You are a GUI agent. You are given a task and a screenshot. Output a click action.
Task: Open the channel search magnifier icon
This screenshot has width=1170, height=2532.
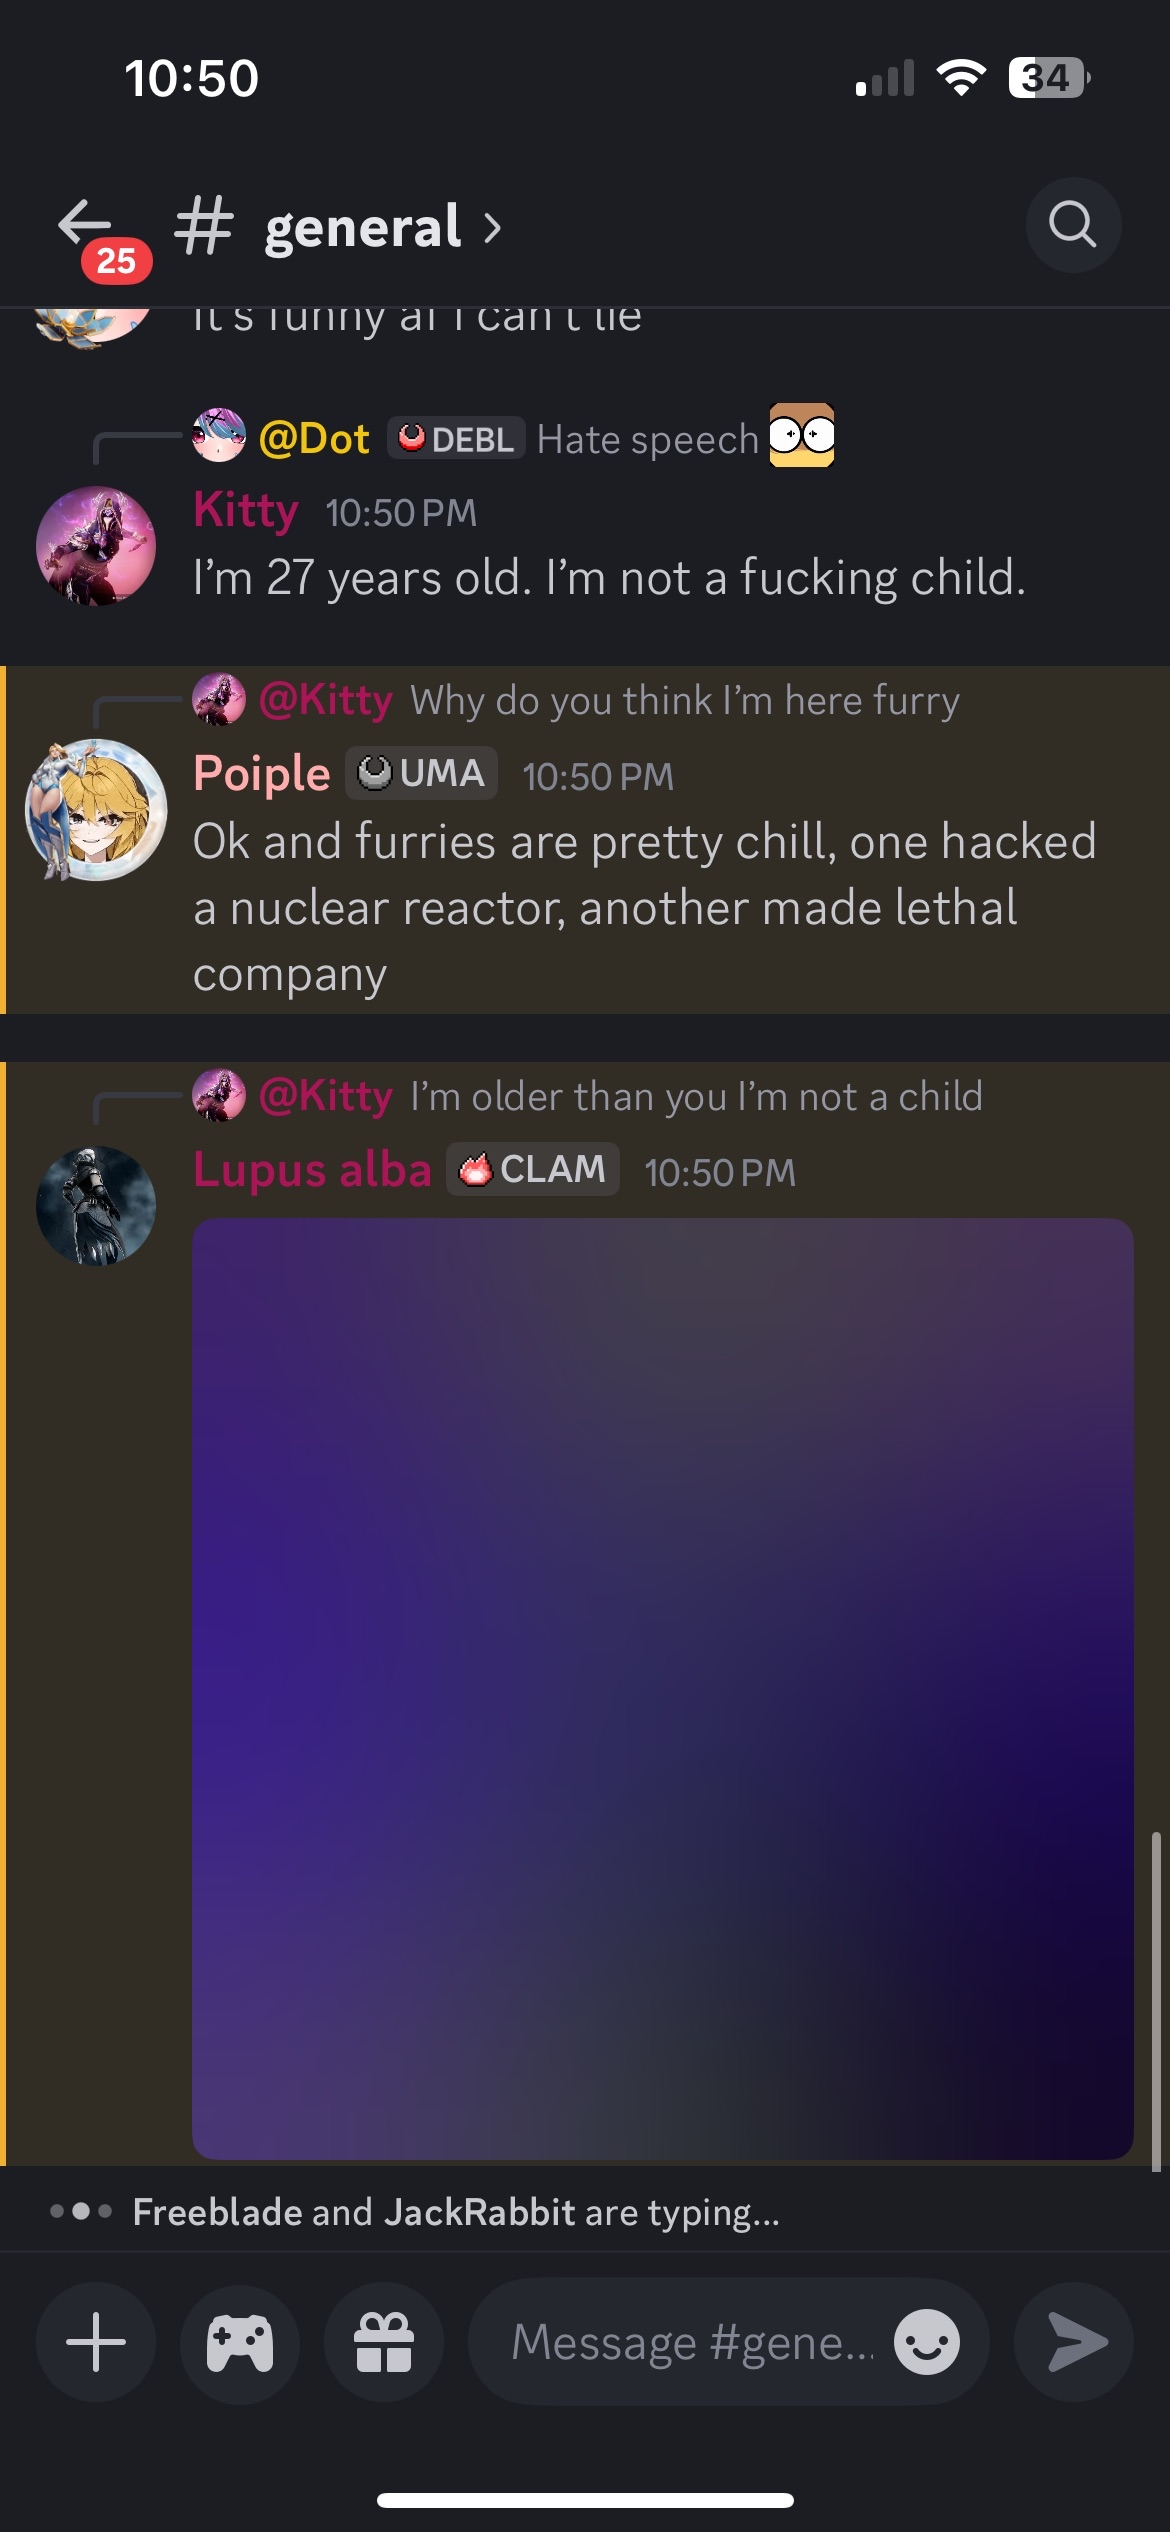coord(1073,225)
